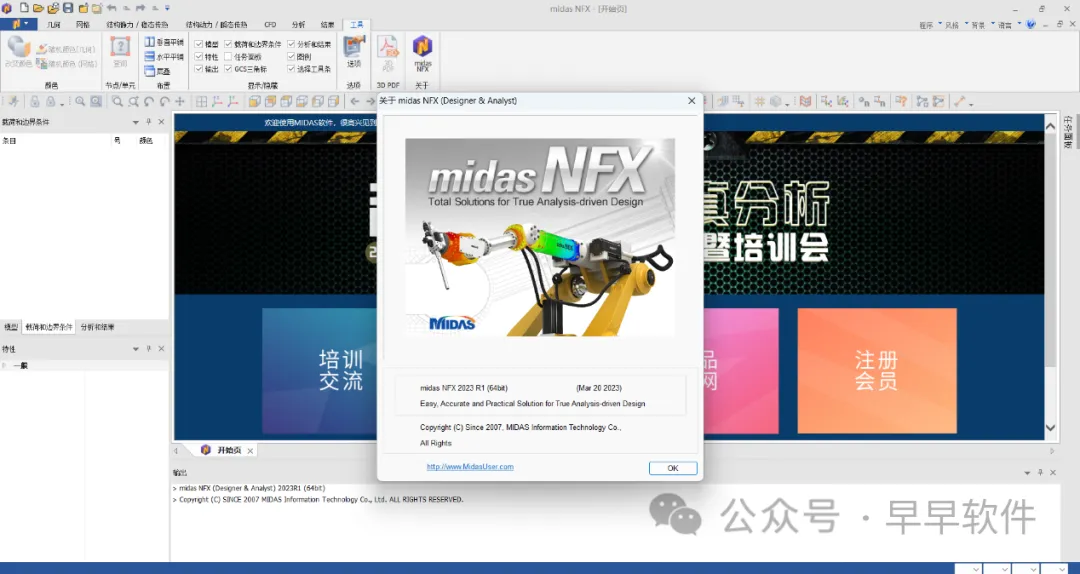Close the 开始页 document tab
The image size is (1080, 574).
click(x=250, y=451)
